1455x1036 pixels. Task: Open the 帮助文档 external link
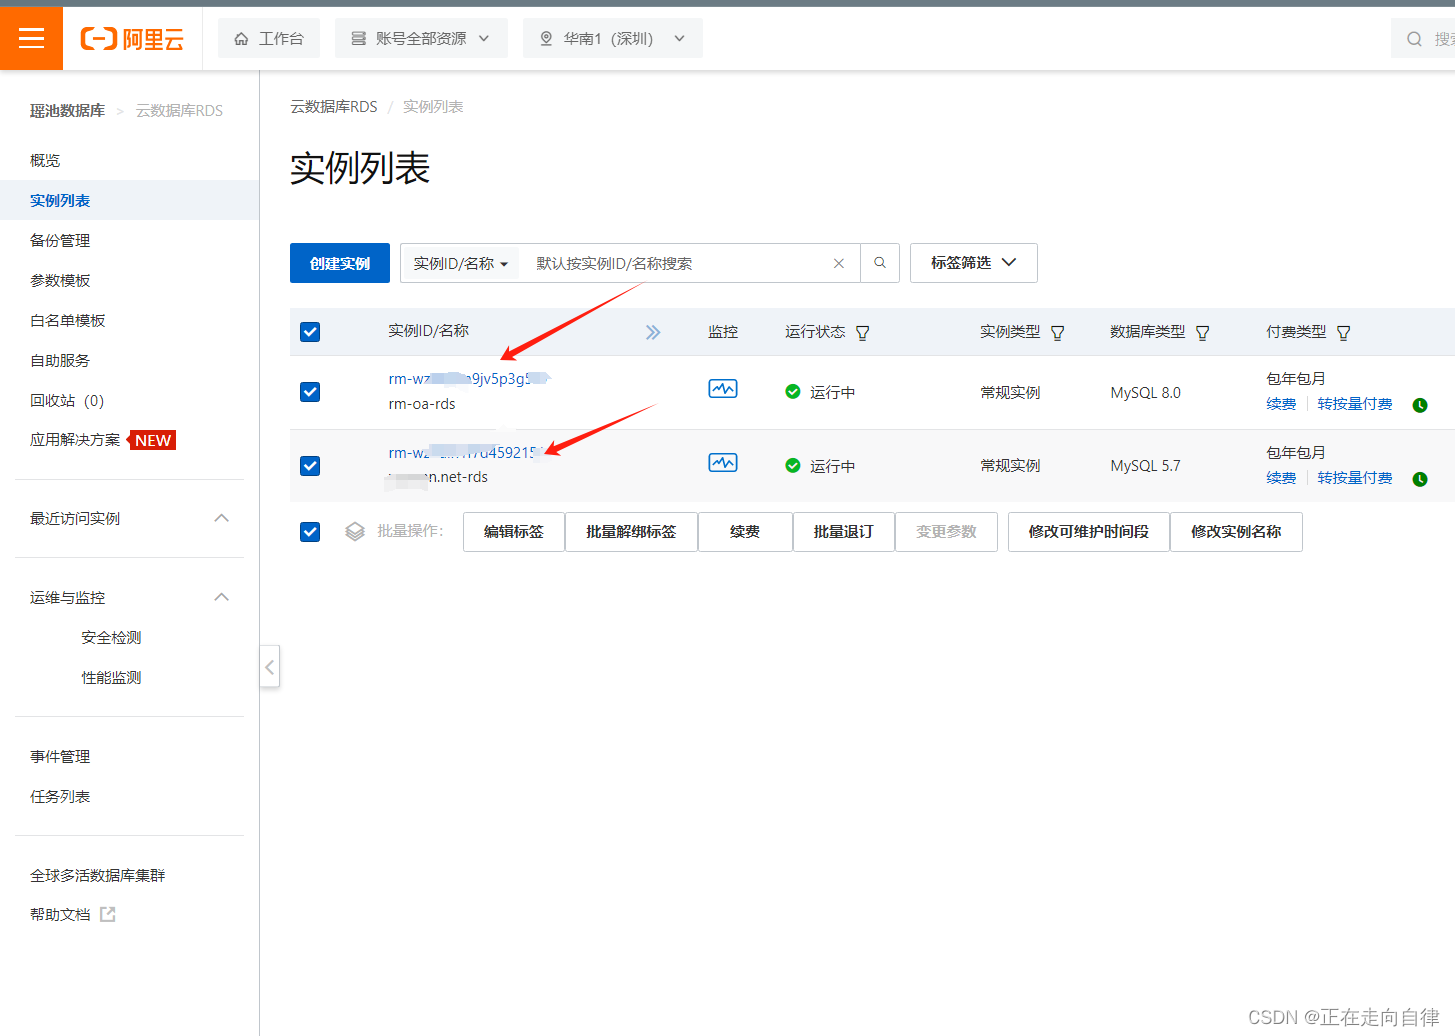(73, 914)
